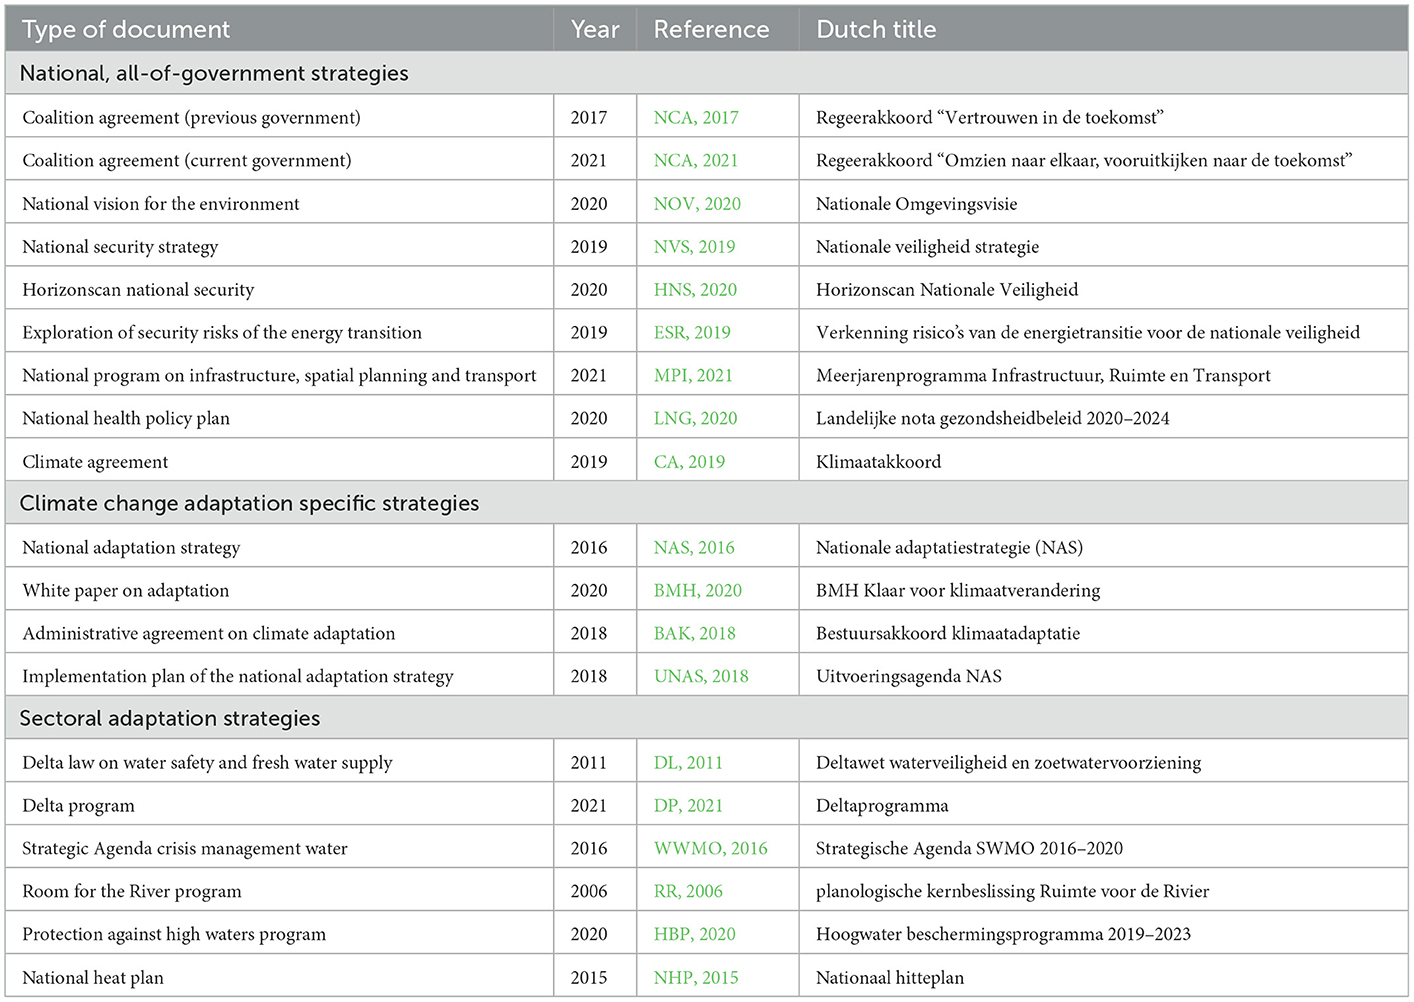
Task: Open the NCA, 2017 reference link
Action: [x=696, y=118]
